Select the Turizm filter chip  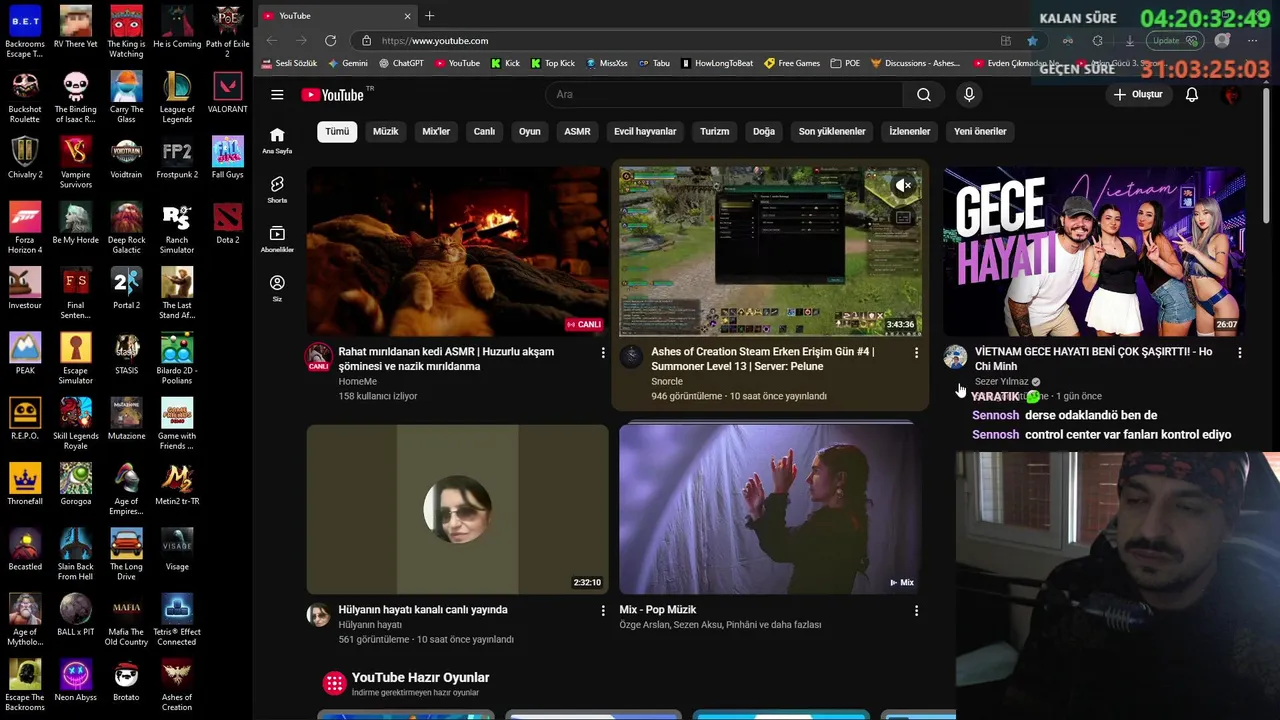[714, 131]
